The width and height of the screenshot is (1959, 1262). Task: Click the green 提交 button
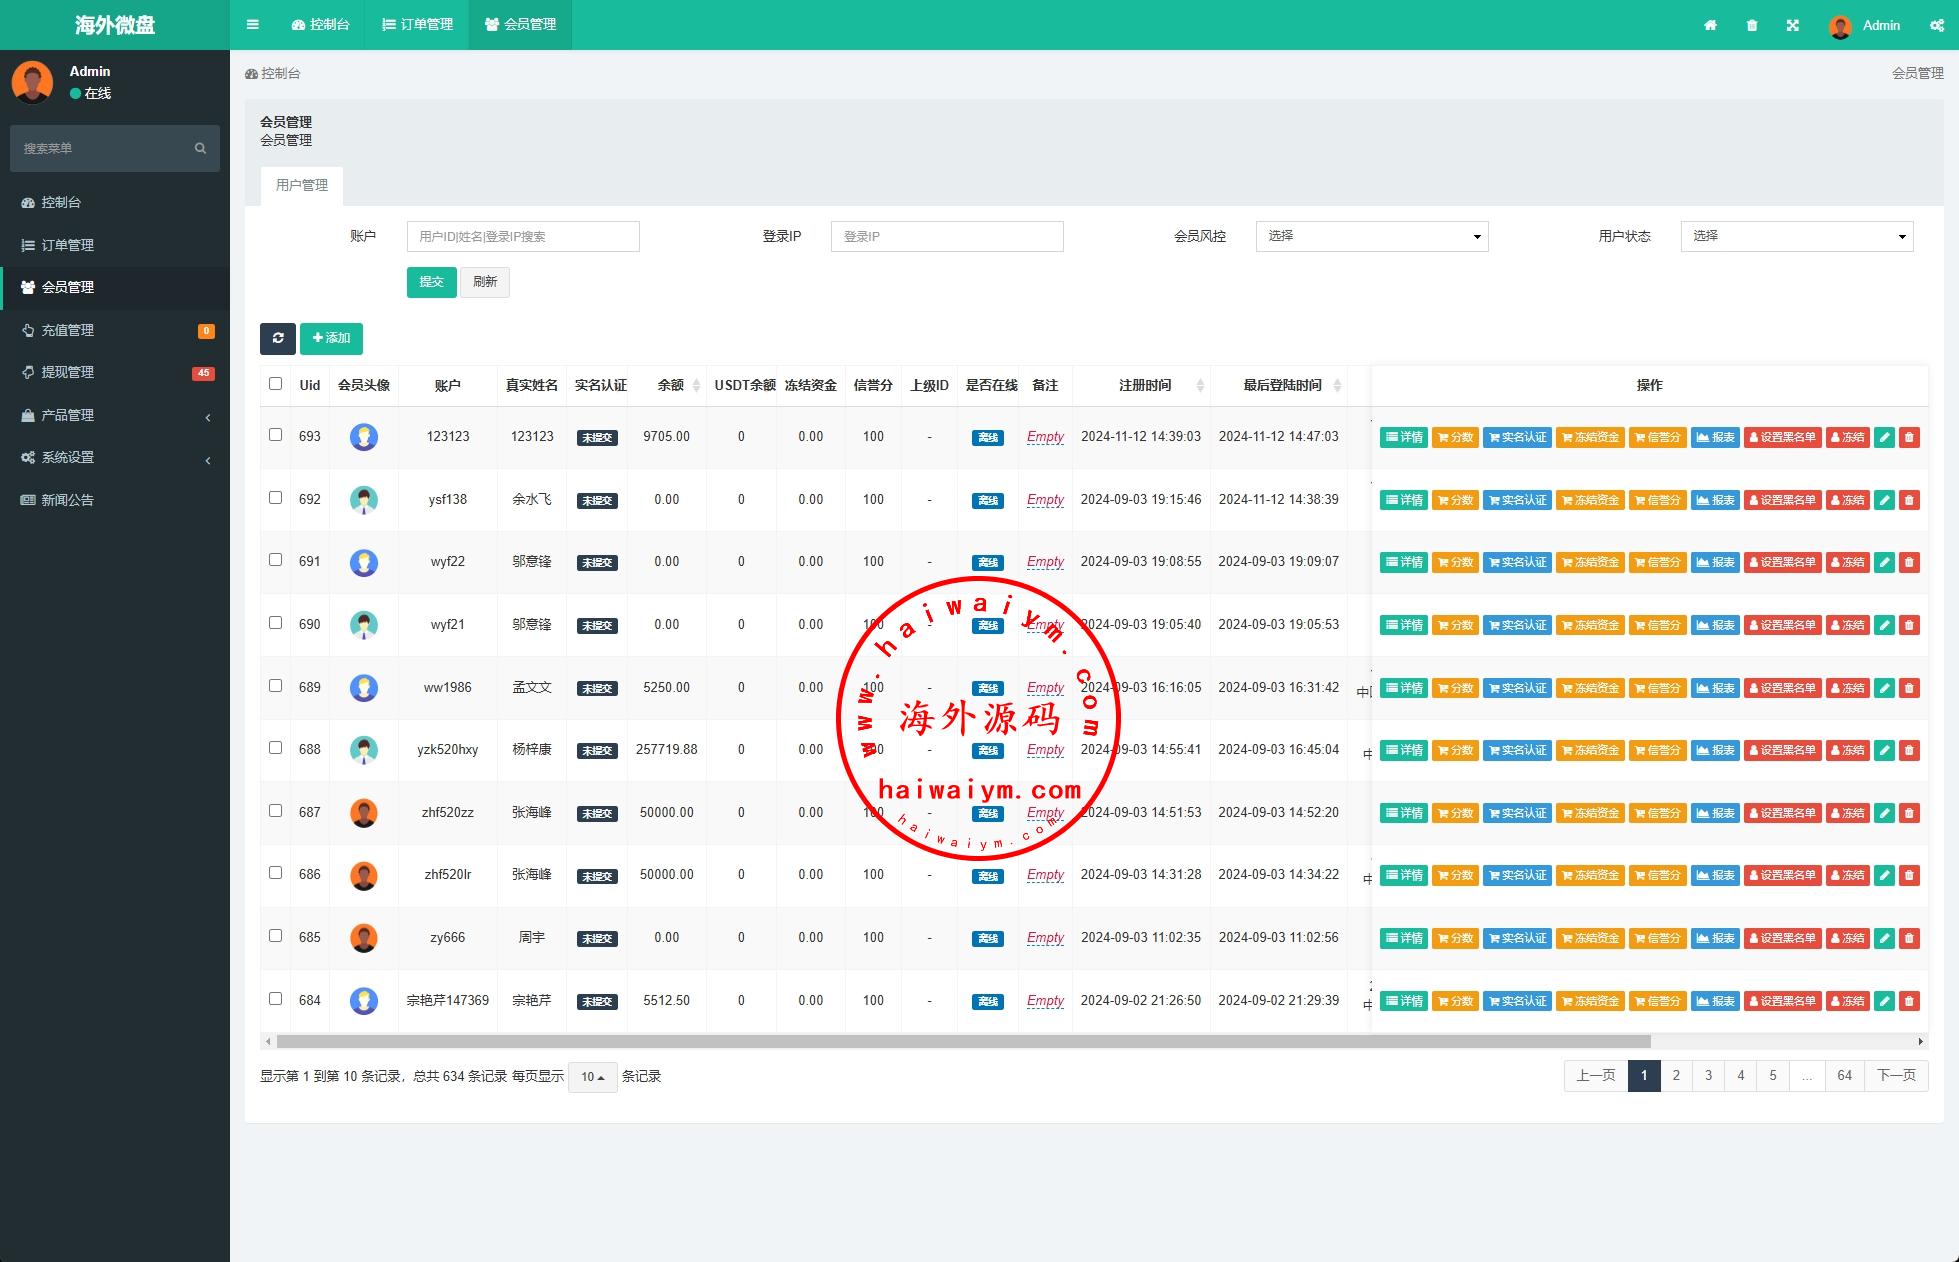[x=431, y=282]
